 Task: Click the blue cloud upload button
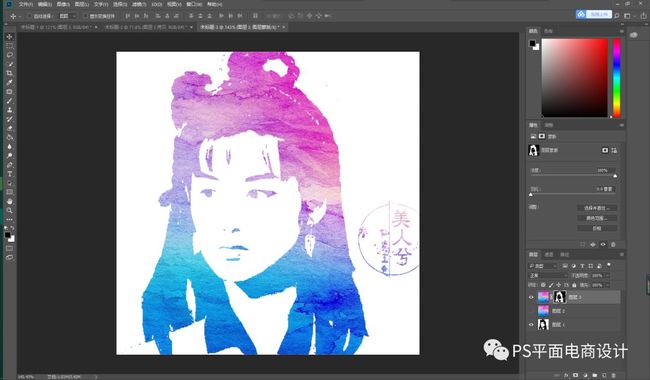[594, 15]
